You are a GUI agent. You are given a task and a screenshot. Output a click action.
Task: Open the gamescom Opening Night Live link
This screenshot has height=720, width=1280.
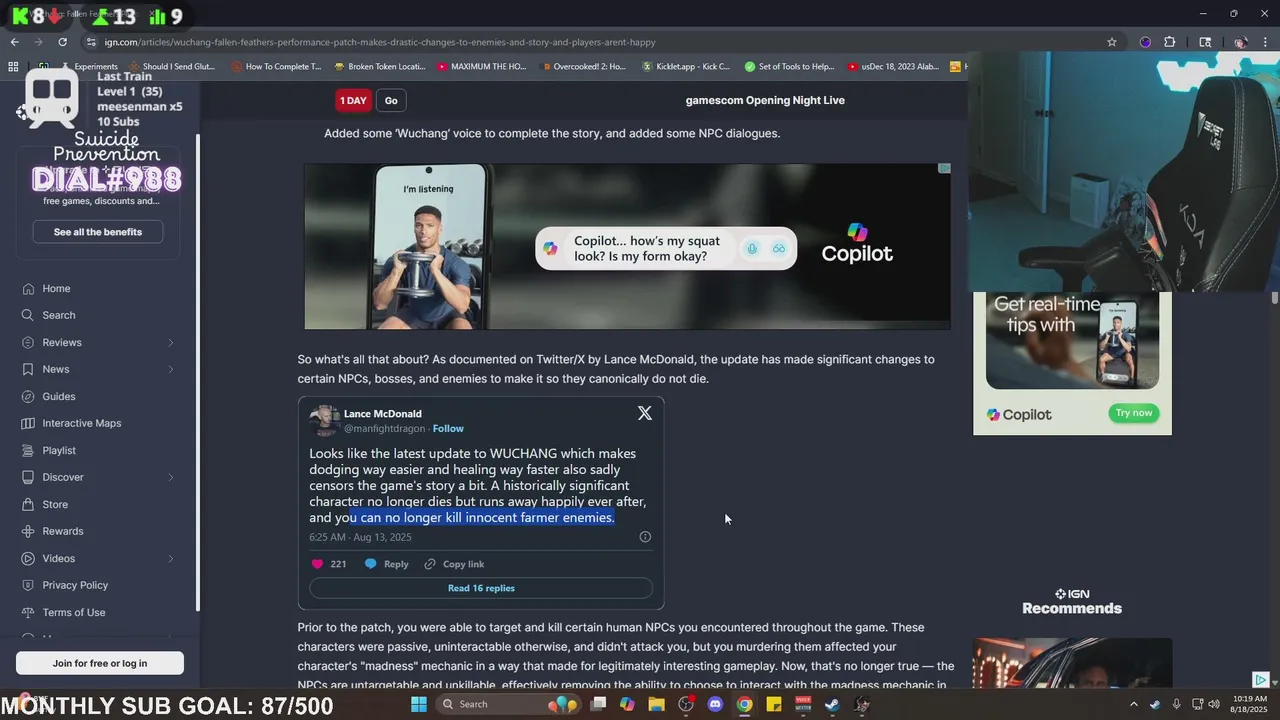(x=765, y=100)
